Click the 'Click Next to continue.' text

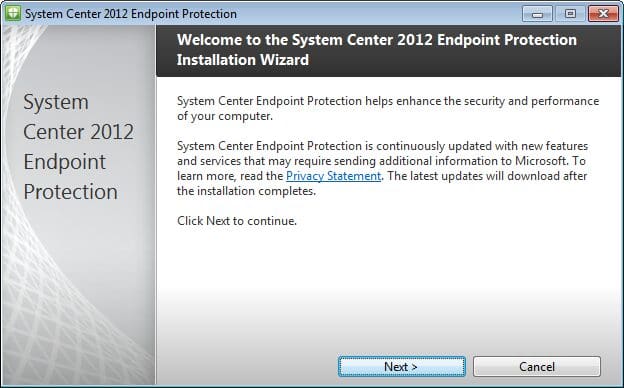coord(237,221)
